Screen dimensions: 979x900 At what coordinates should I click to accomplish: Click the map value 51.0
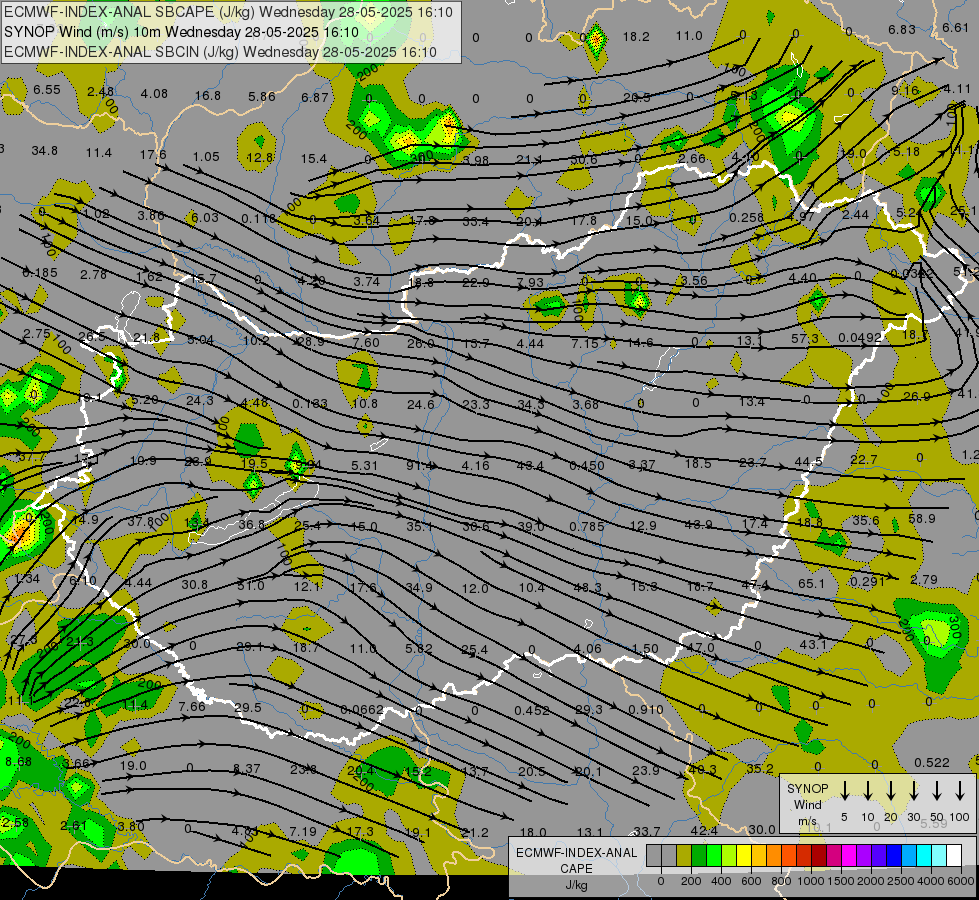[x=250, y=585]
